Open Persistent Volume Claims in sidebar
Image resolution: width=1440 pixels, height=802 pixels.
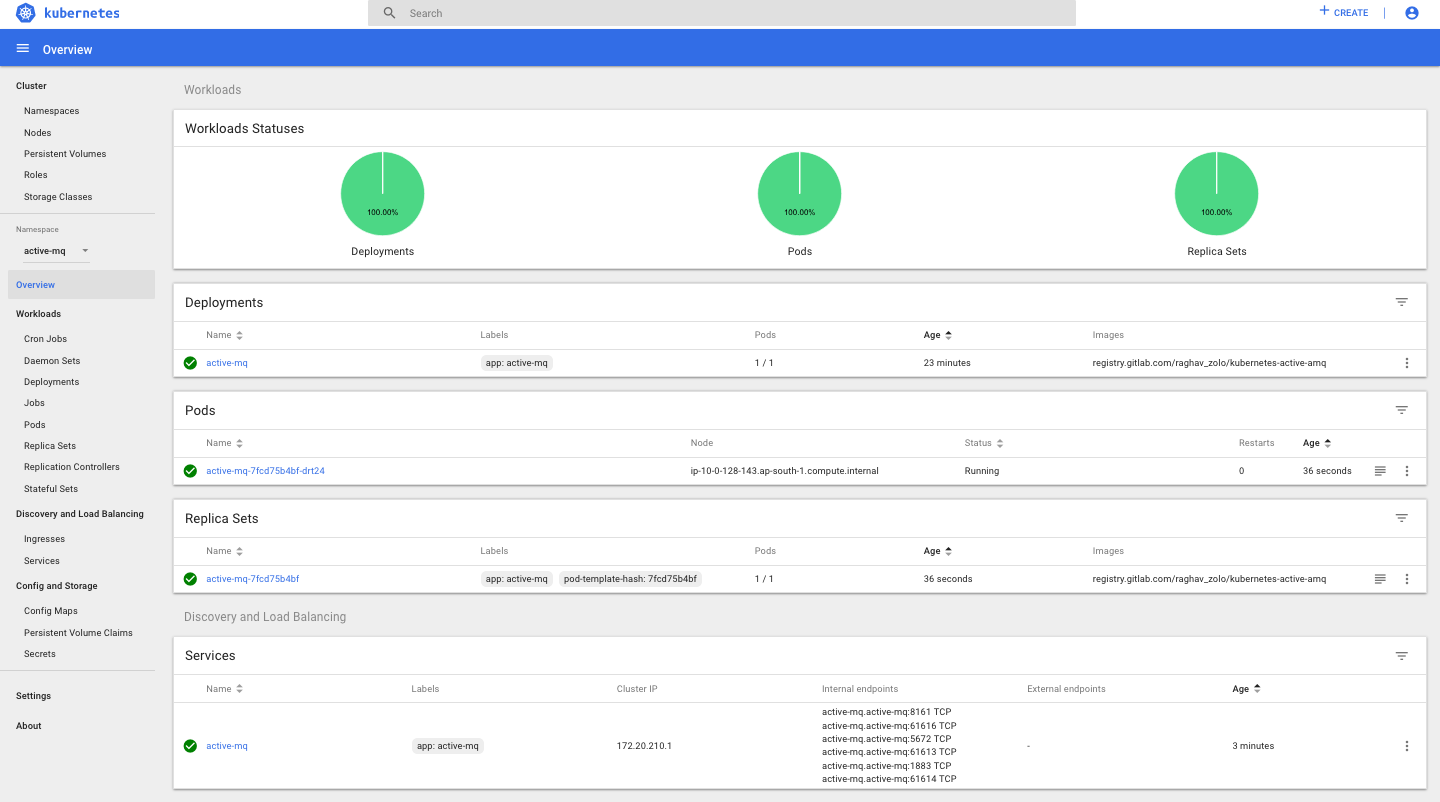78,633
